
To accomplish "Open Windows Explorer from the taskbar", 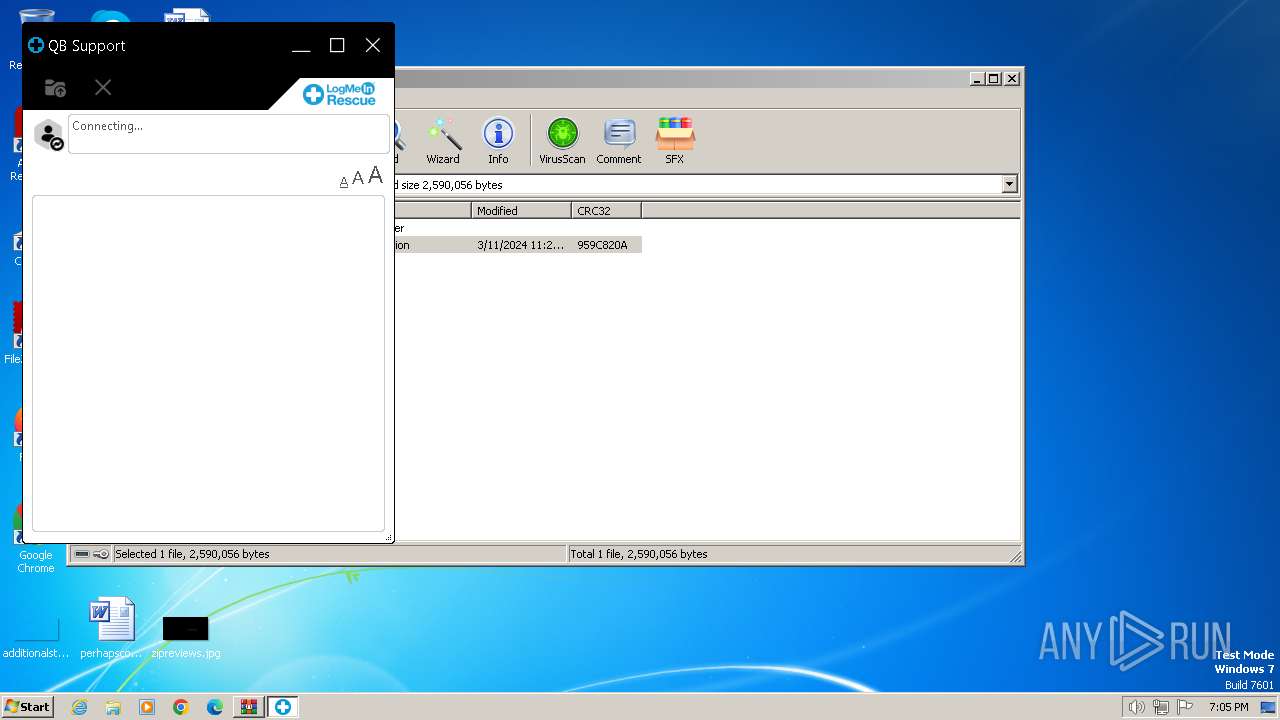I will coord(113,707).
